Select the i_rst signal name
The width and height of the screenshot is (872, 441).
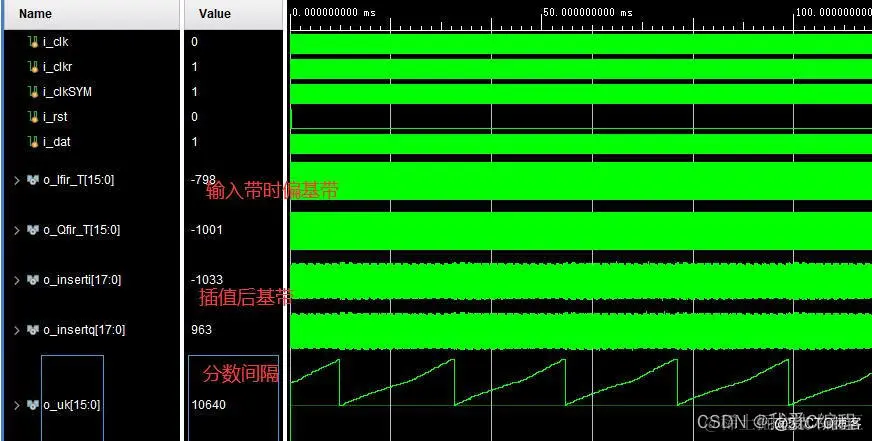55,117
